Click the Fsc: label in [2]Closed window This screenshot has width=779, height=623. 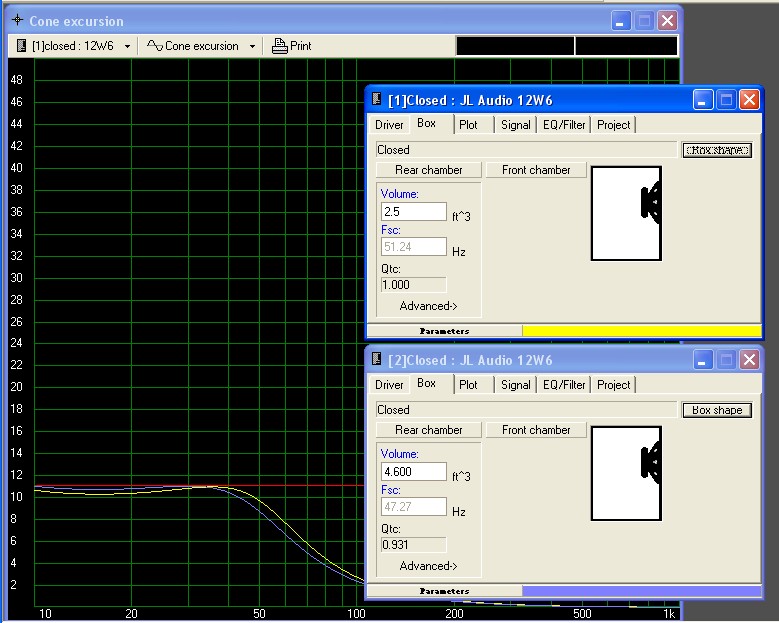pos(390,490)
